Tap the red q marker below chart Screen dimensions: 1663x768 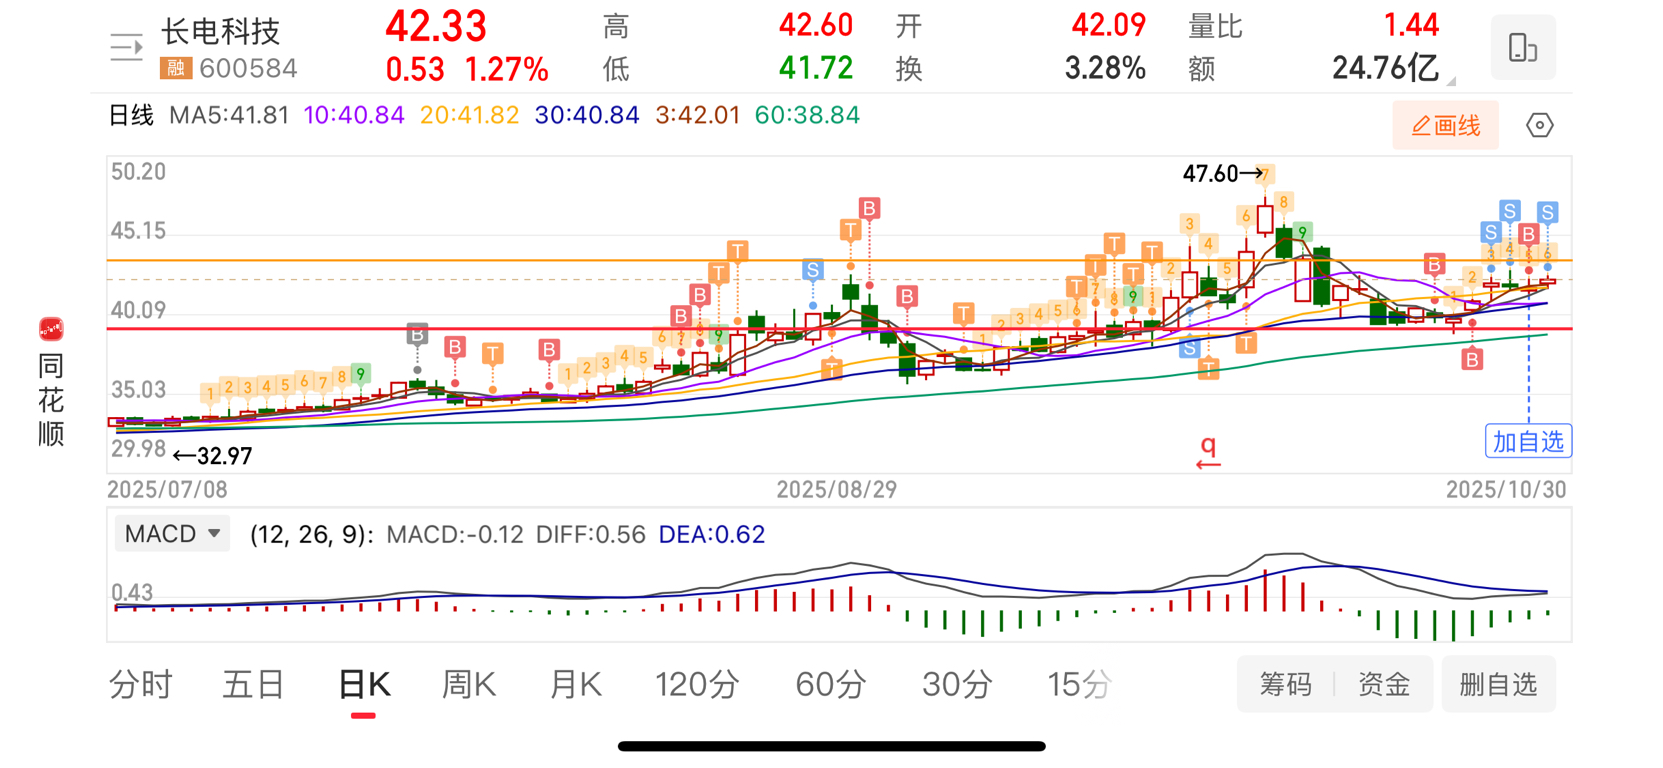(1208, 451)
